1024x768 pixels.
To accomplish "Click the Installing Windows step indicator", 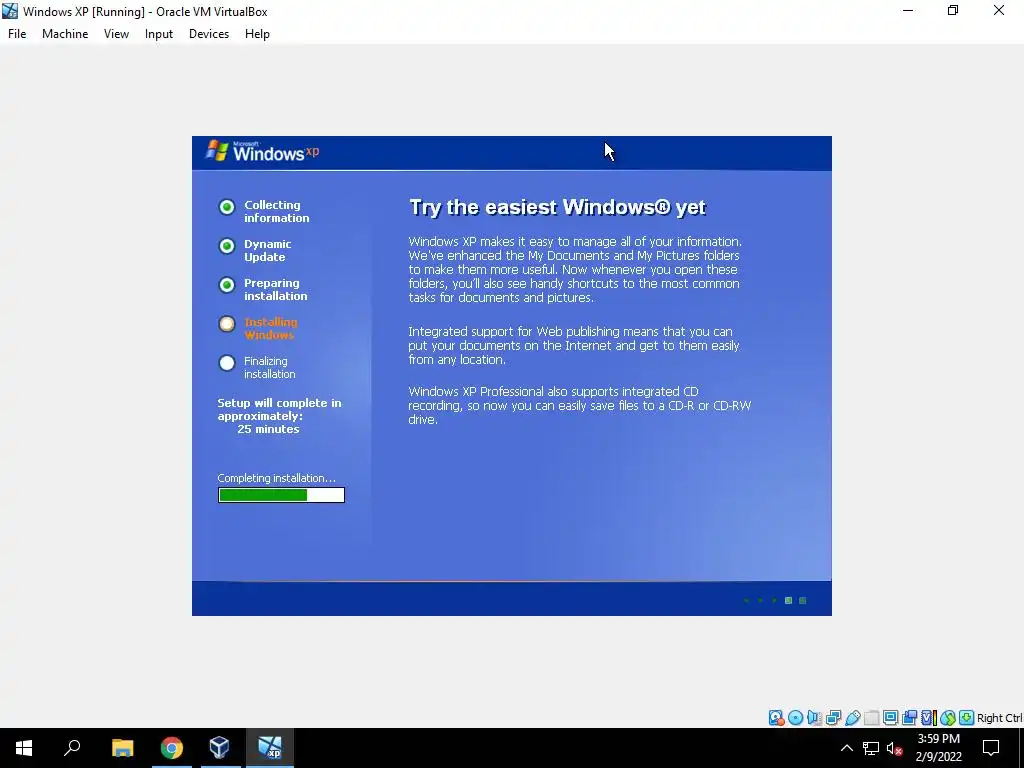I will [227, 324].
